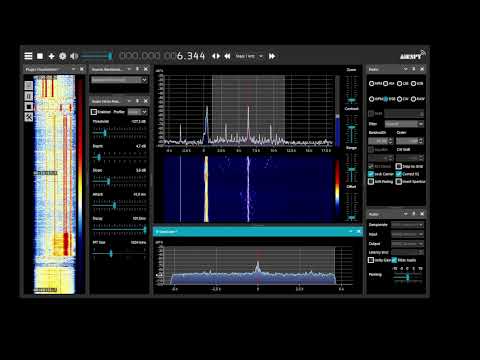Select the Zoom FFT panel header
480x360 pixels.
click(x=257, y=231)
